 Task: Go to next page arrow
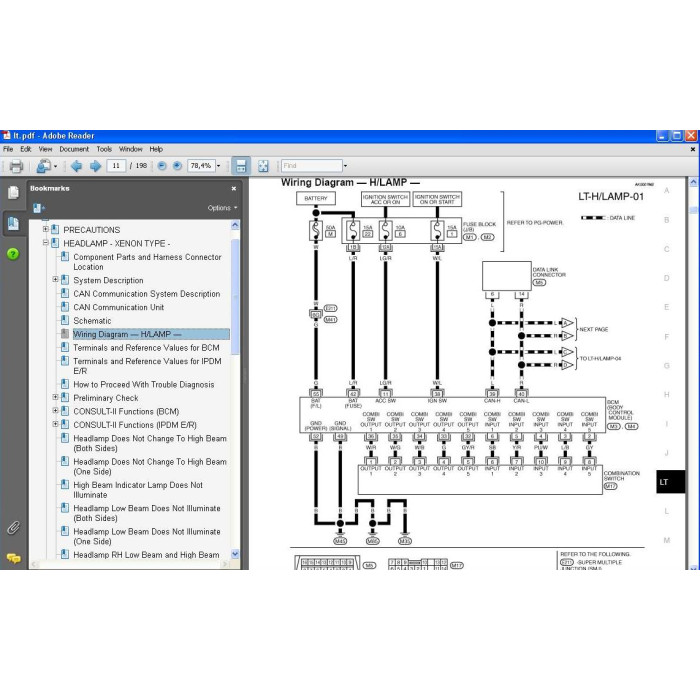[x=95, y=166]
